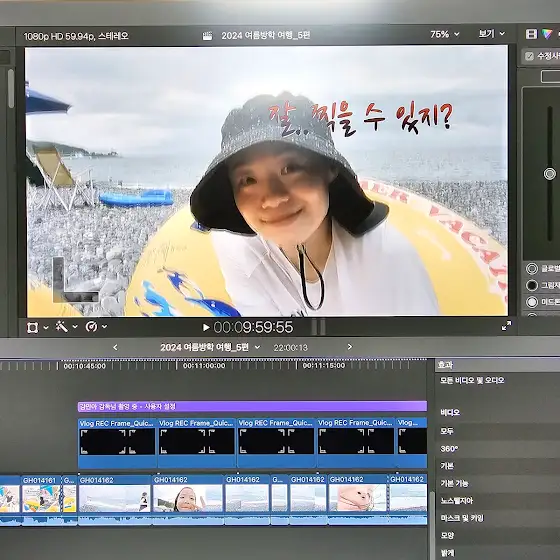Viewport: 560px width, 560px height.
Task: Play the viewer with the play button
Action: (x=206, y=327)
